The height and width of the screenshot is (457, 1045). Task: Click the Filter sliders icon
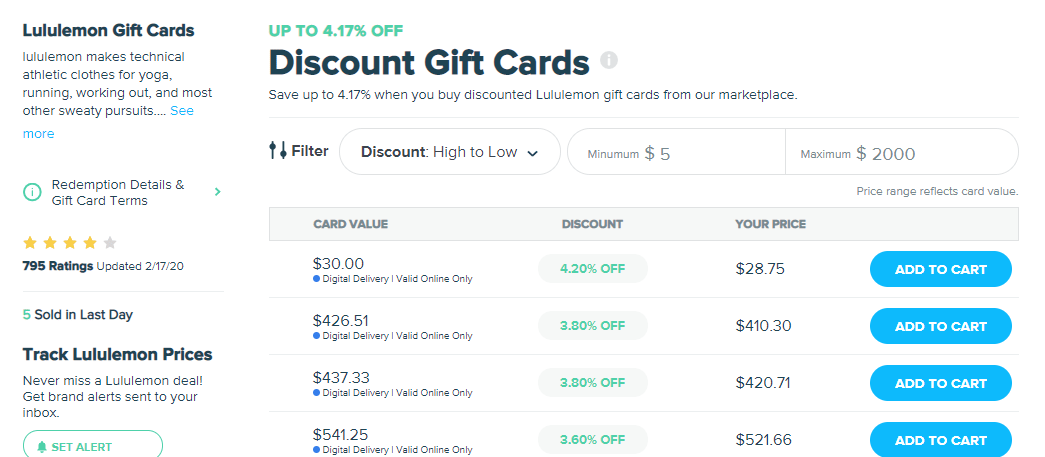pos(278,151)
